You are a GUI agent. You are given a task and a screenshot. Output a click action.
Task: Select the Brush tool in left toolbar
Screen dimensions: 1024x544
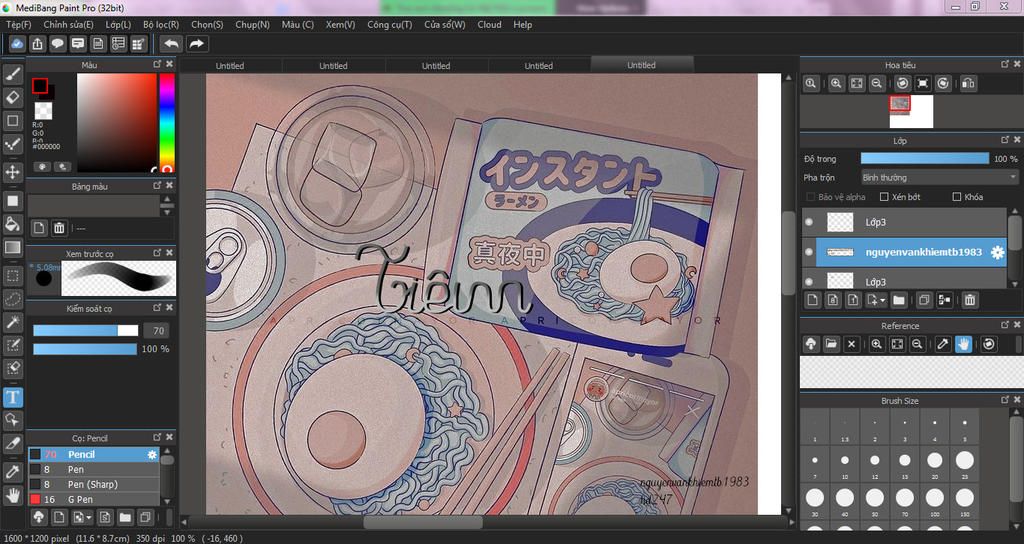pos(12,74)
